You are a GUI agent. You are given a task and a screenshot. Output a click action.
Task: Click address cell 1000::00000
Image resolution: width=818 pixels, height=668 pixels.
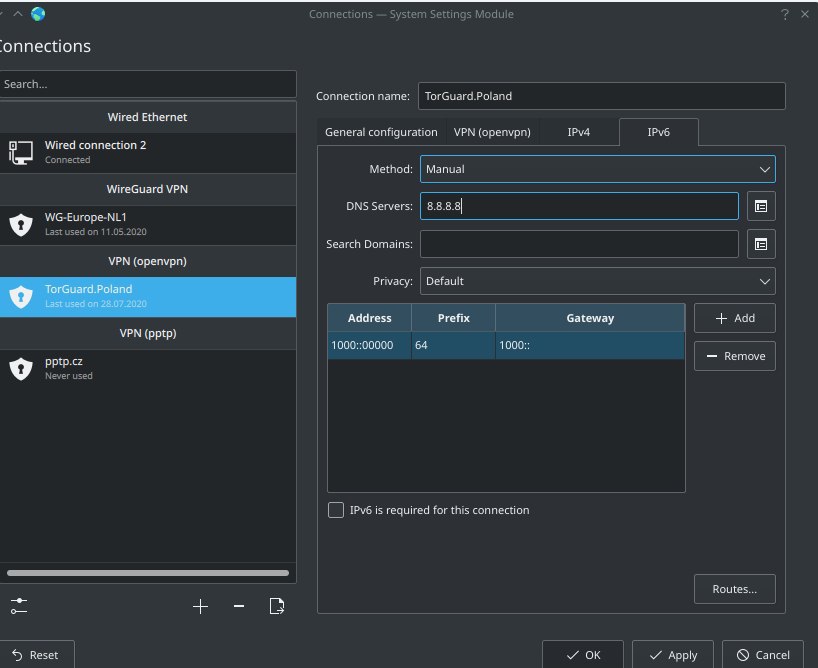click(x=369, y=345)
